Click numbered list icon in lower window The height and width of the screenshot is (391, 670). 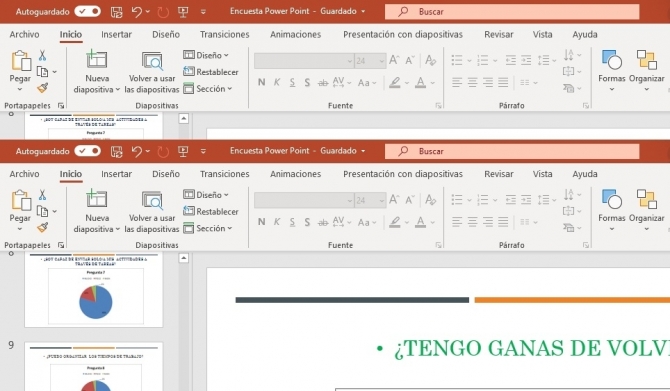pyautogui.click(x=482, y=200)
